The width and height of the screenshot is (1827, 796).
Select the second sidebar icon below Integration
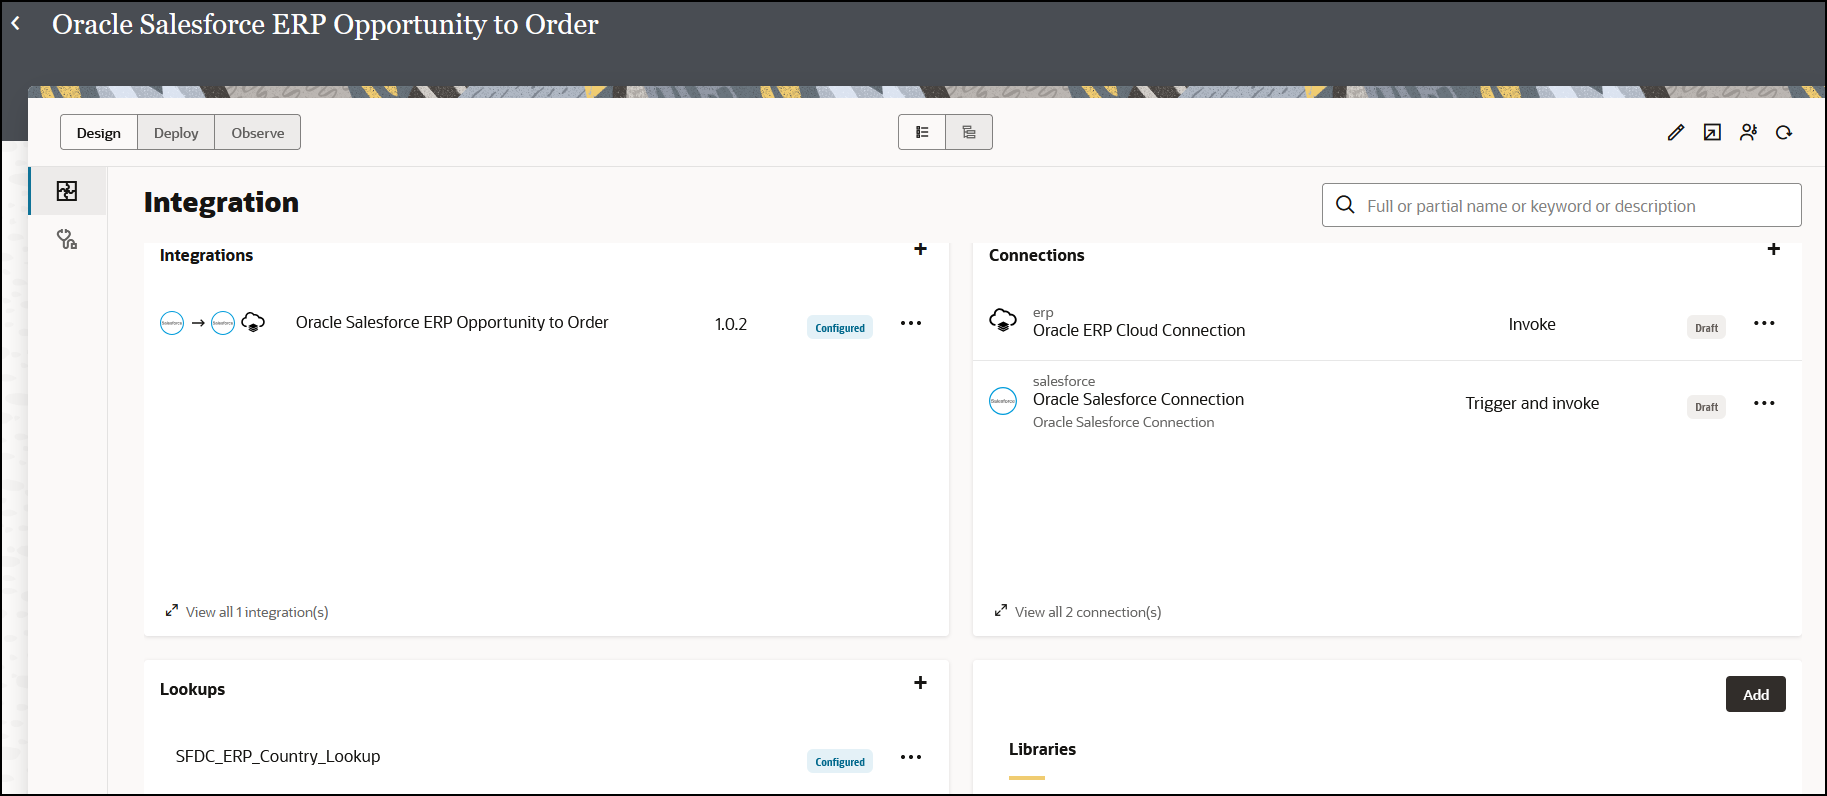[67, 239]
